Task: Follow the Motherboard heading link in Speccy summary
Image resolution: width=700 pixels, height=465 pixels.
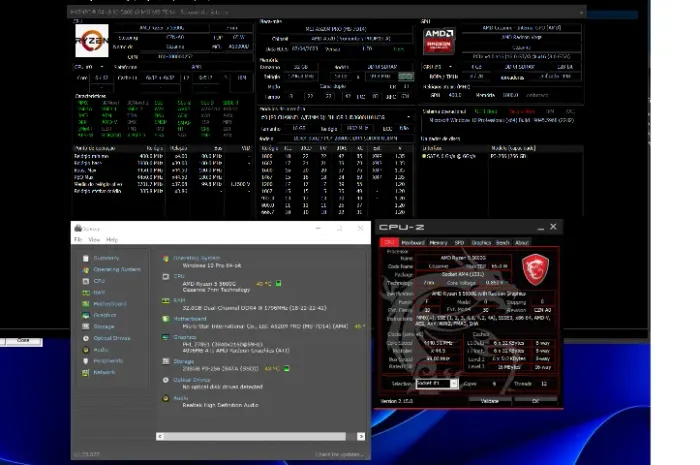Action: pos(190,319)
